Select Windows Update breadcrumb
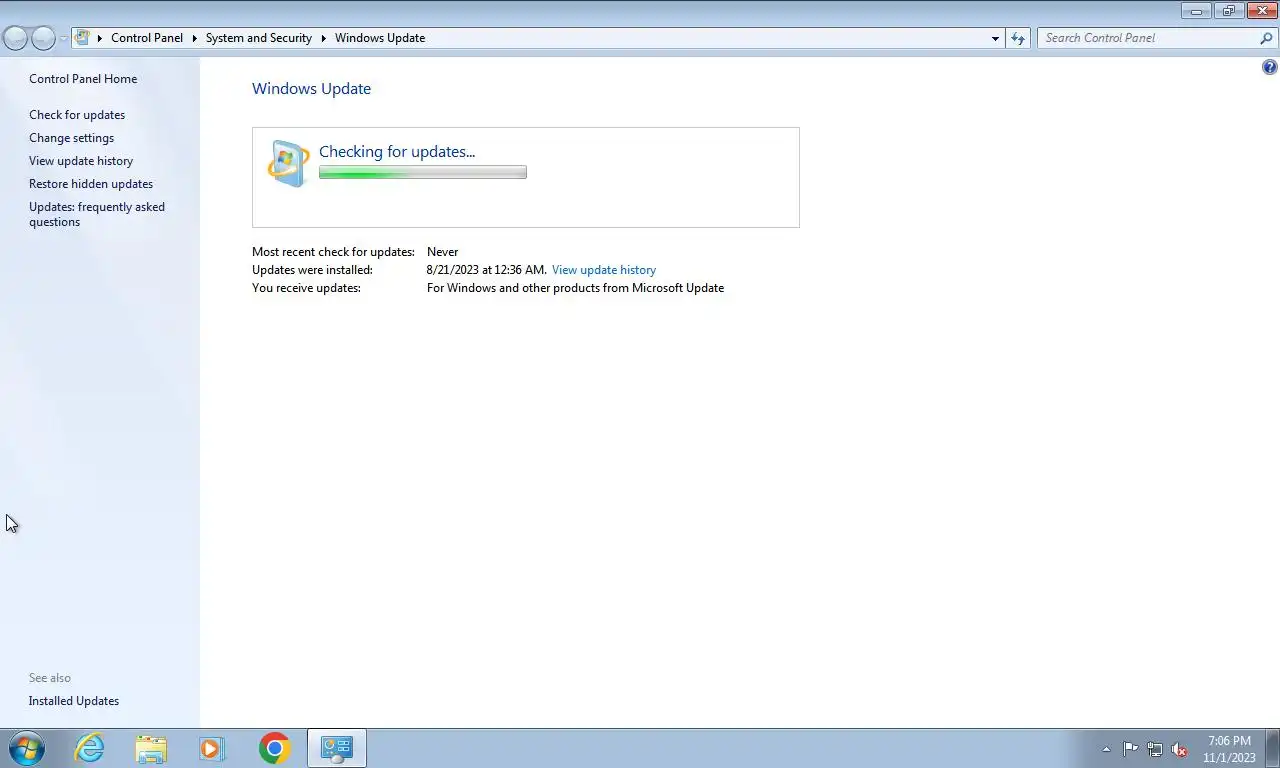The image size is (1280, 768). point(380,38)
